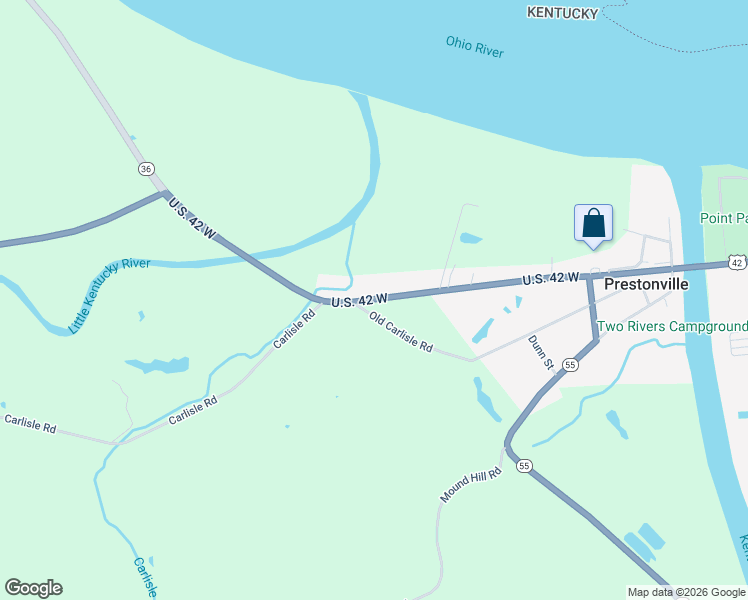Click the Carlisle Rd label at far left

click(x=30, y=424)
